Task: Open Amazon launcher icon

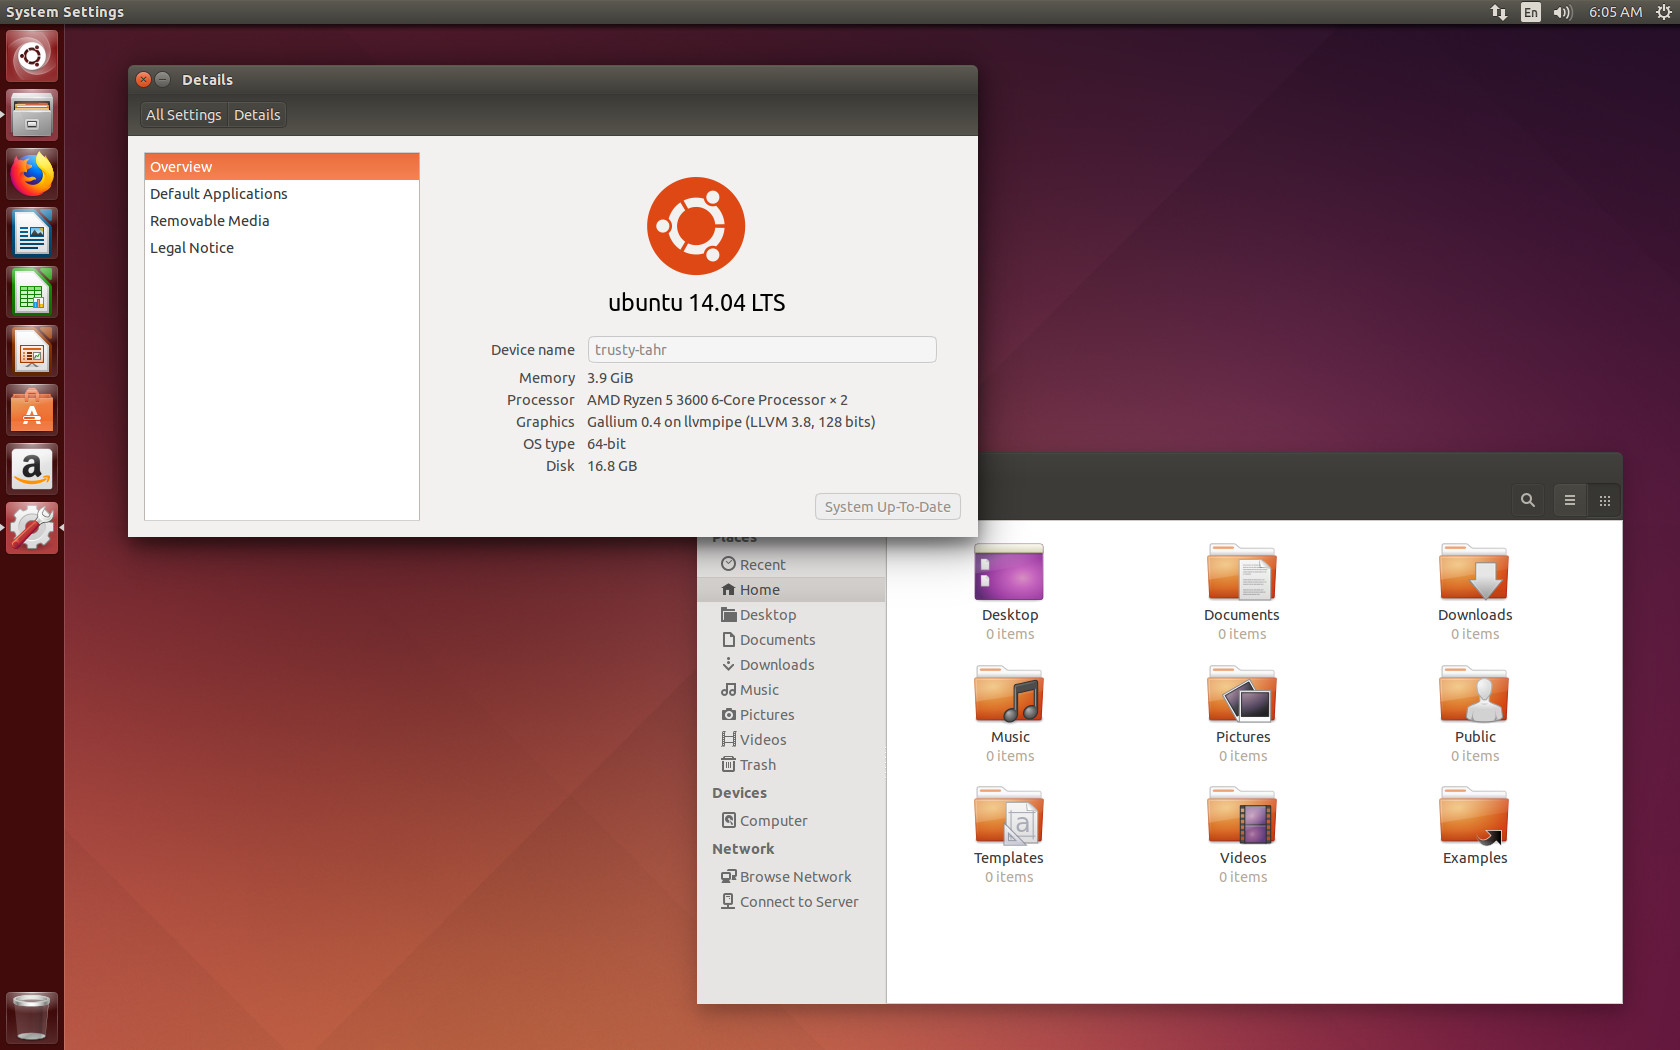Action: pos(32,469)
